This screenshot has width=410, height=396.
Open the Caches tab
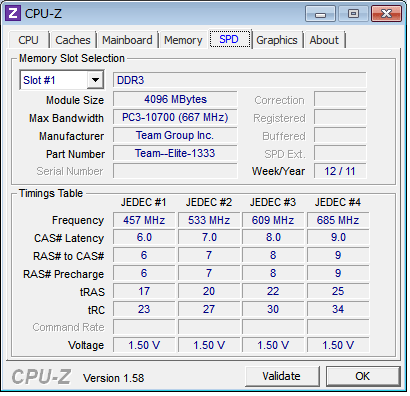(x=73, y=40)
